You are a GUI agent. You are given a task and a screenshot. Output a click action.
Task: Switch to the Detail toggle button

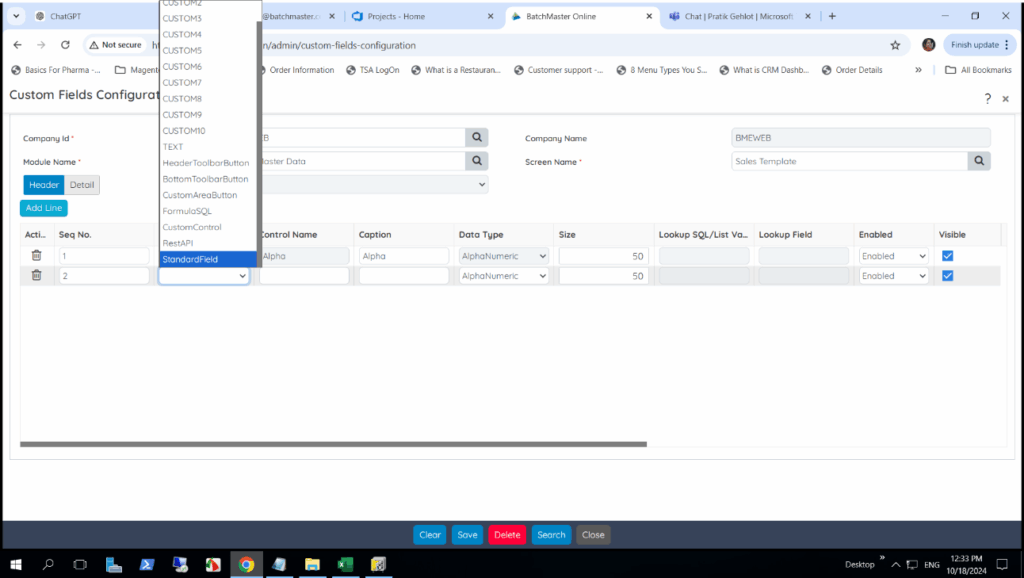[82, 185]
